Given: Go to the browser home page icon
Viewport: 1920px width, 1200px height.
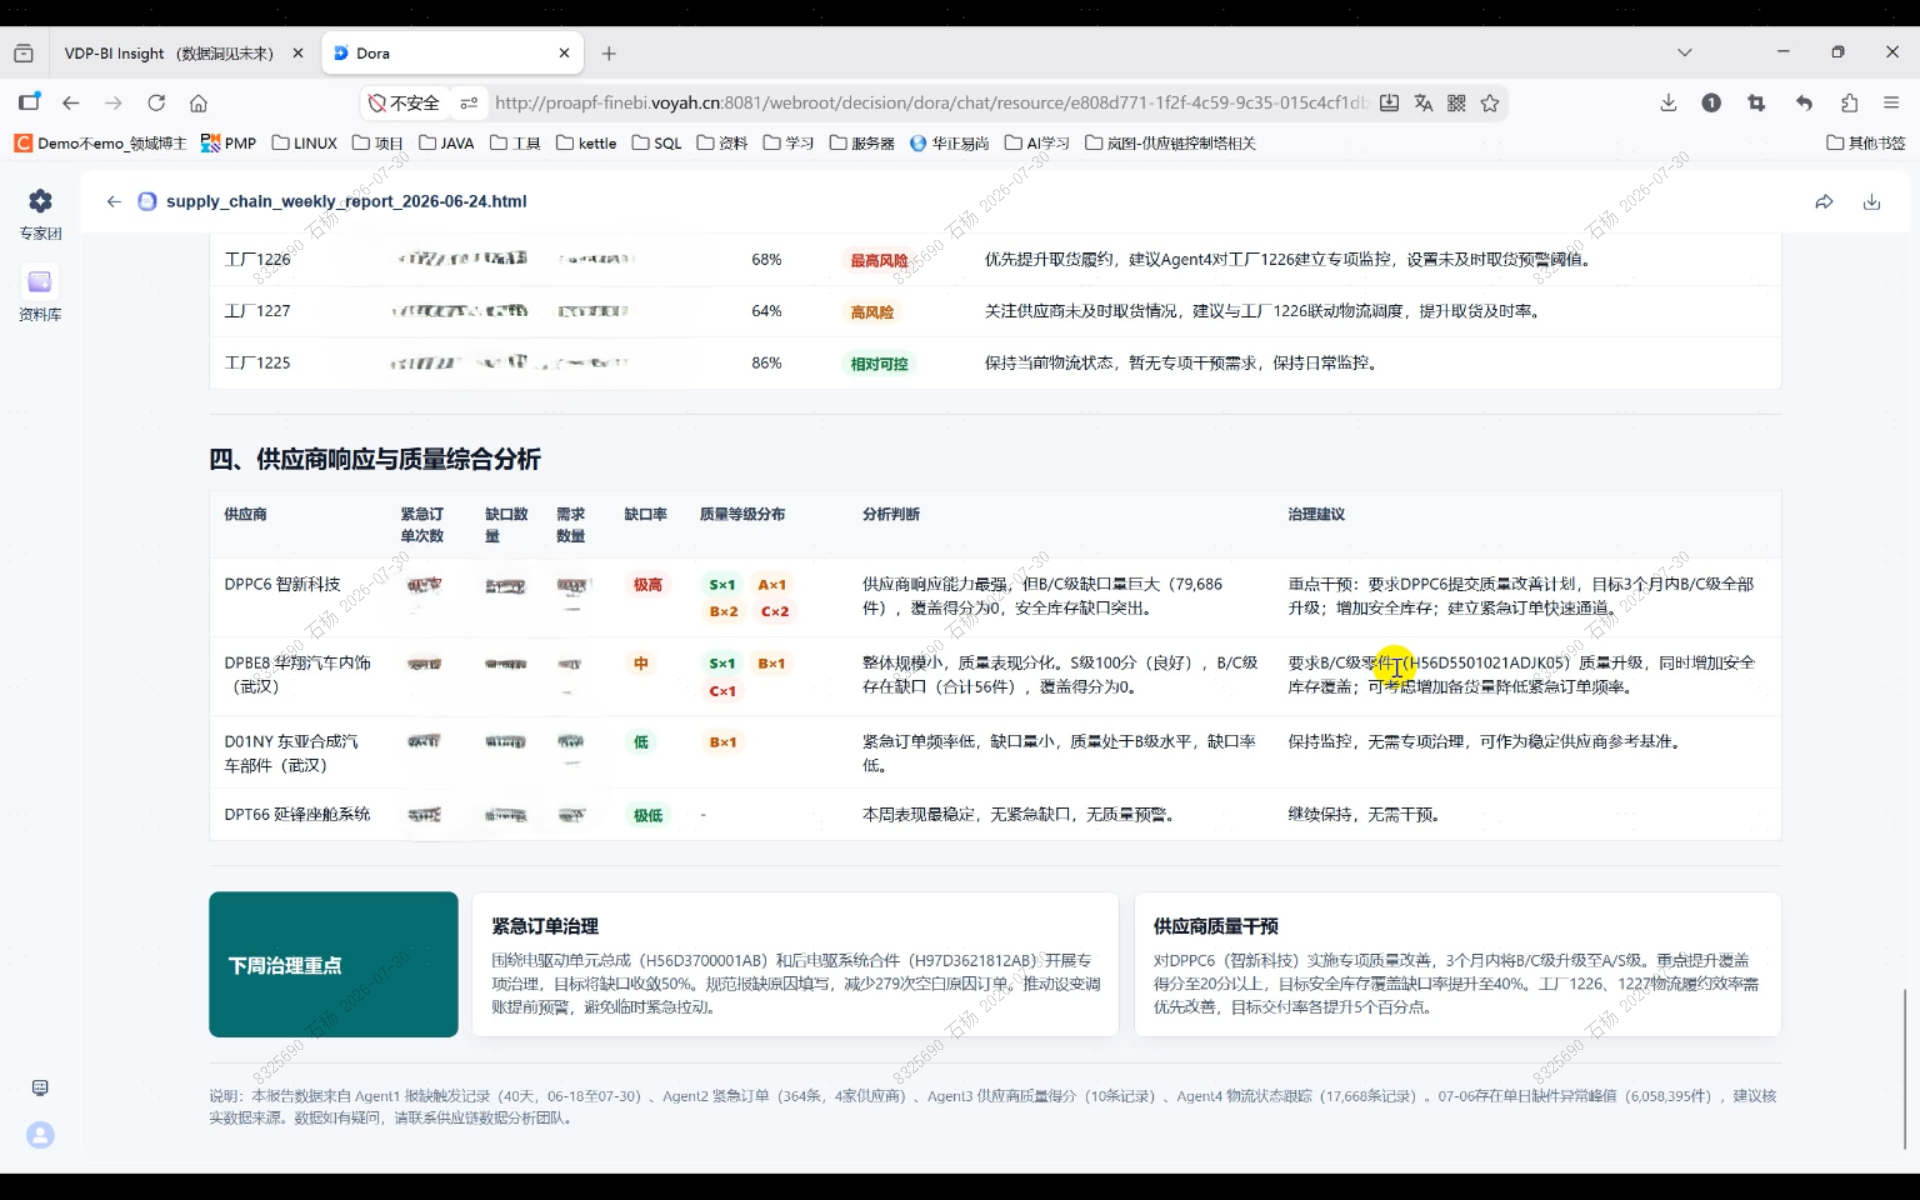Looking at the screenshot, I should coord(199,103).
